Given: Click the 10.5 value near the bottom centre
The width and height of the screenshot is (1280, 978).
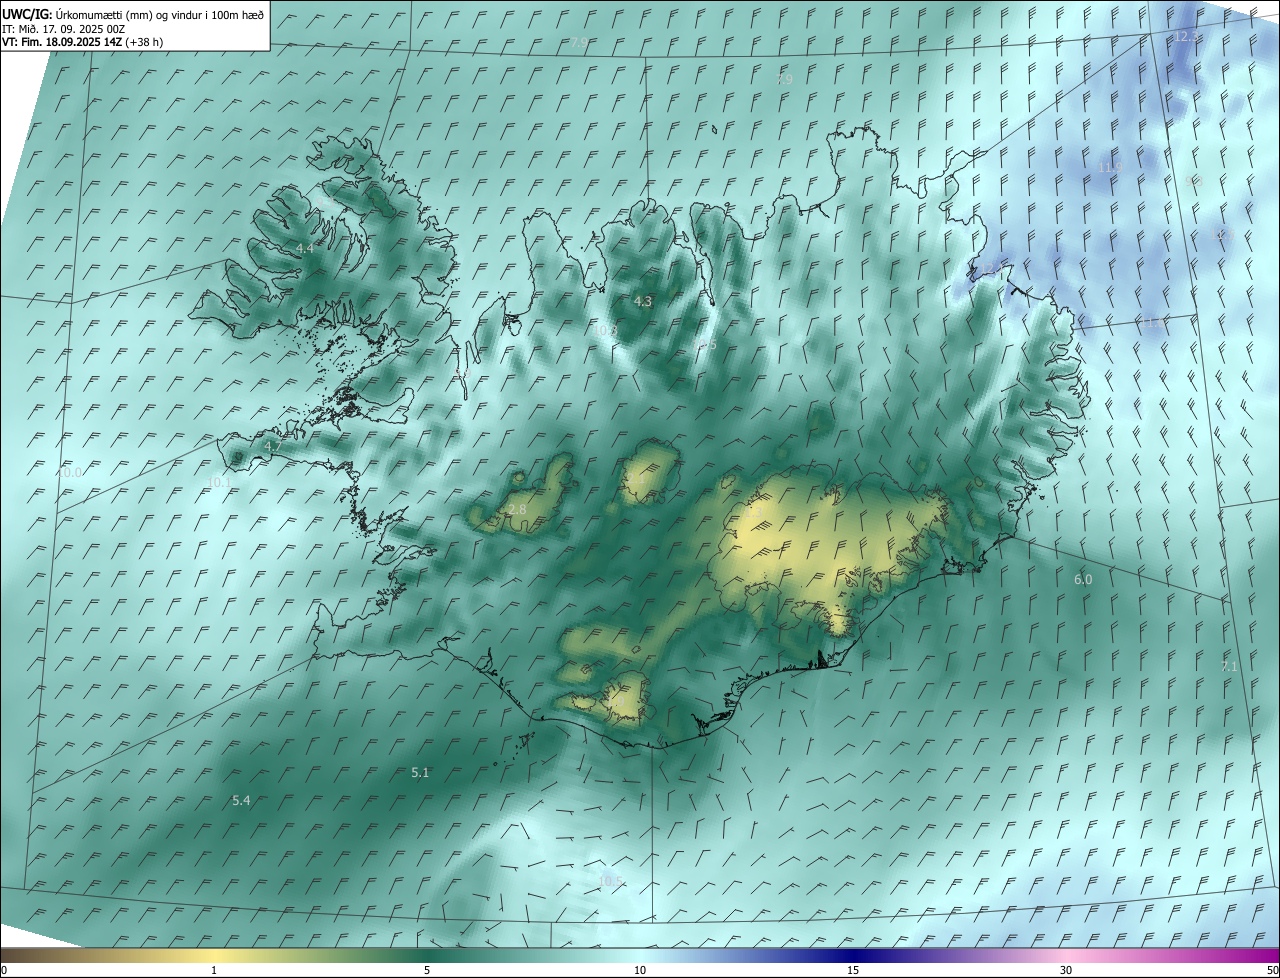Looking at the screenshot, I should [x=610, y=881].
